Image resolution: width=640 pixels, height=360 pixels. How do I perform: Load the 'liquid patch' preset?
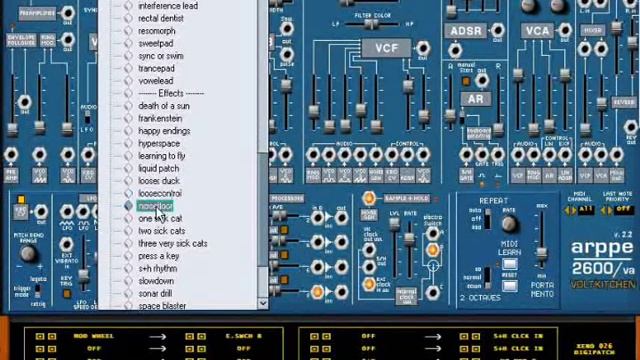coord(158,169)
